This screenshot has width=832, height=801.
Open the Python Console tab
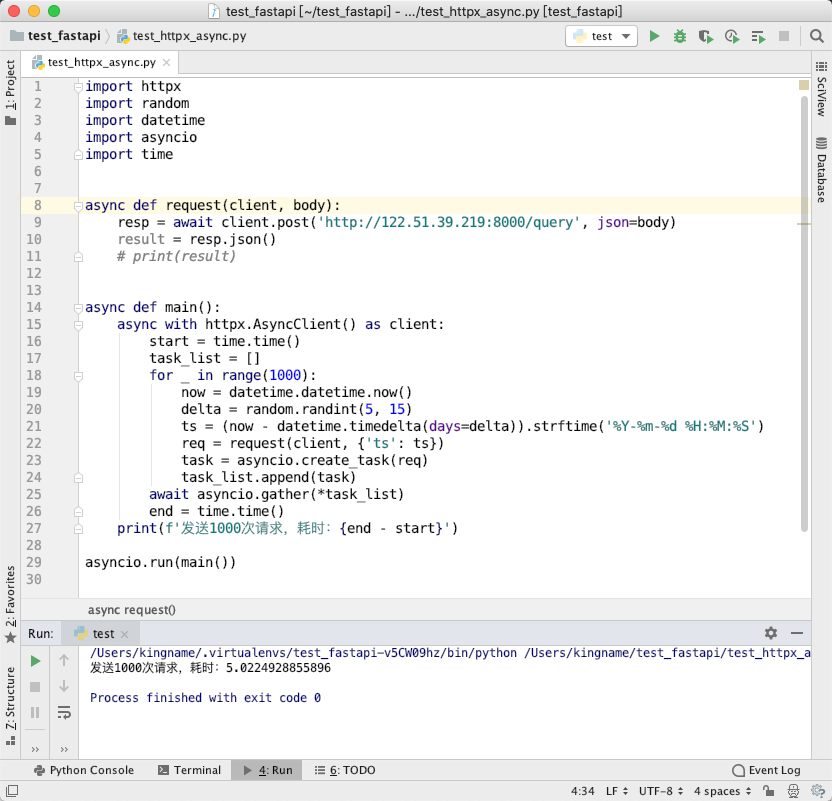point(83,770)
